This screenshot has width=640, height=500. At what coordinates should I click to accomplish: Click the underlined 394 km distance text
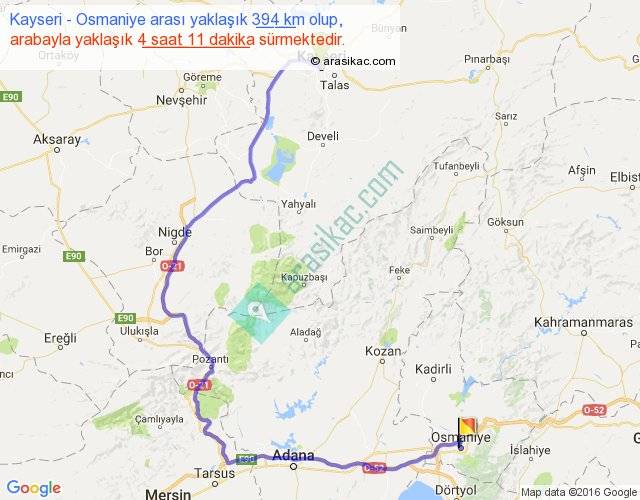coord(274,19)
